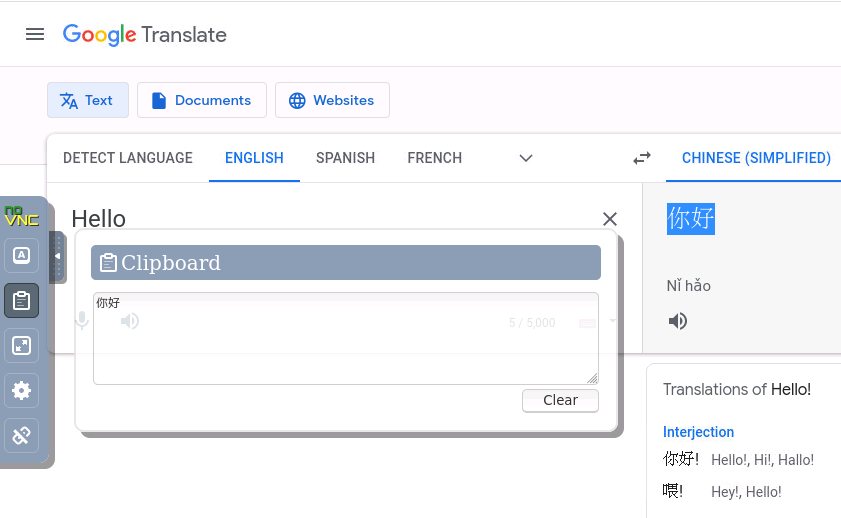Clear source text with X button
This screenshot has height=518, width=841.
(x=610, y=219)
